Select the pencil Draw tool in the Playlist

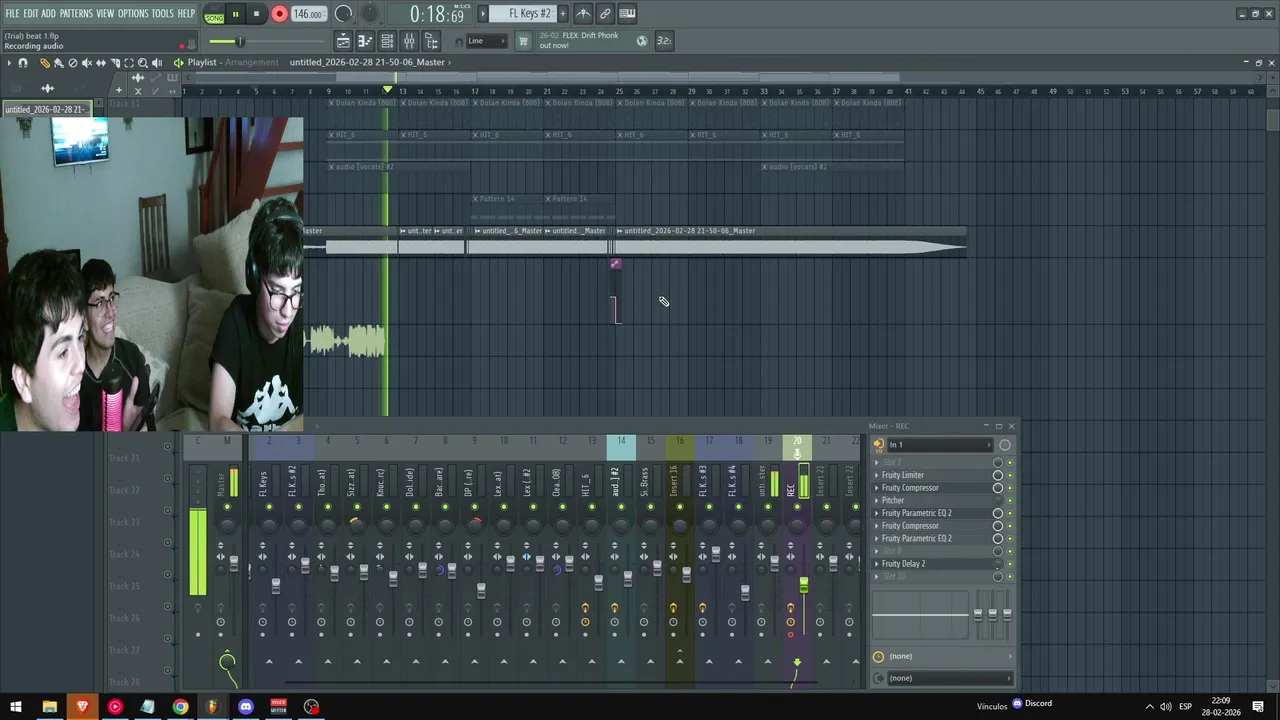[x=44, y=63]
